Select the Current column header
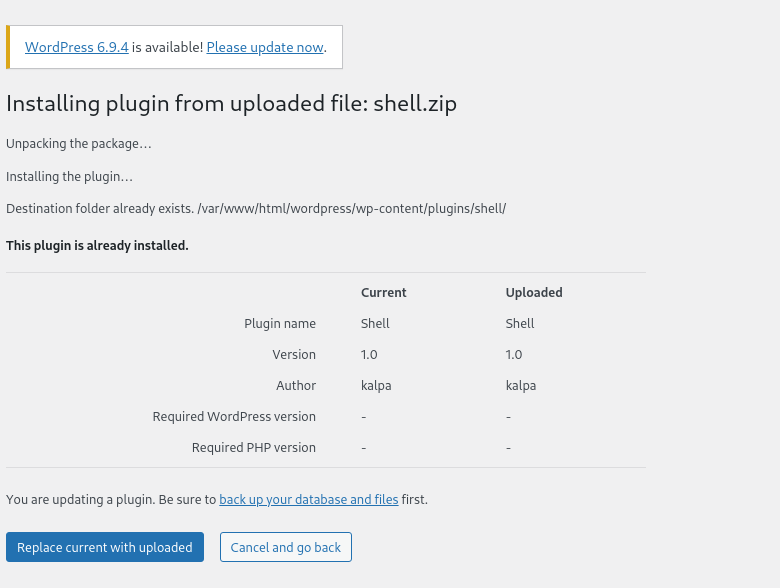Screen dimensions: 780x588 tap(384, 293)
